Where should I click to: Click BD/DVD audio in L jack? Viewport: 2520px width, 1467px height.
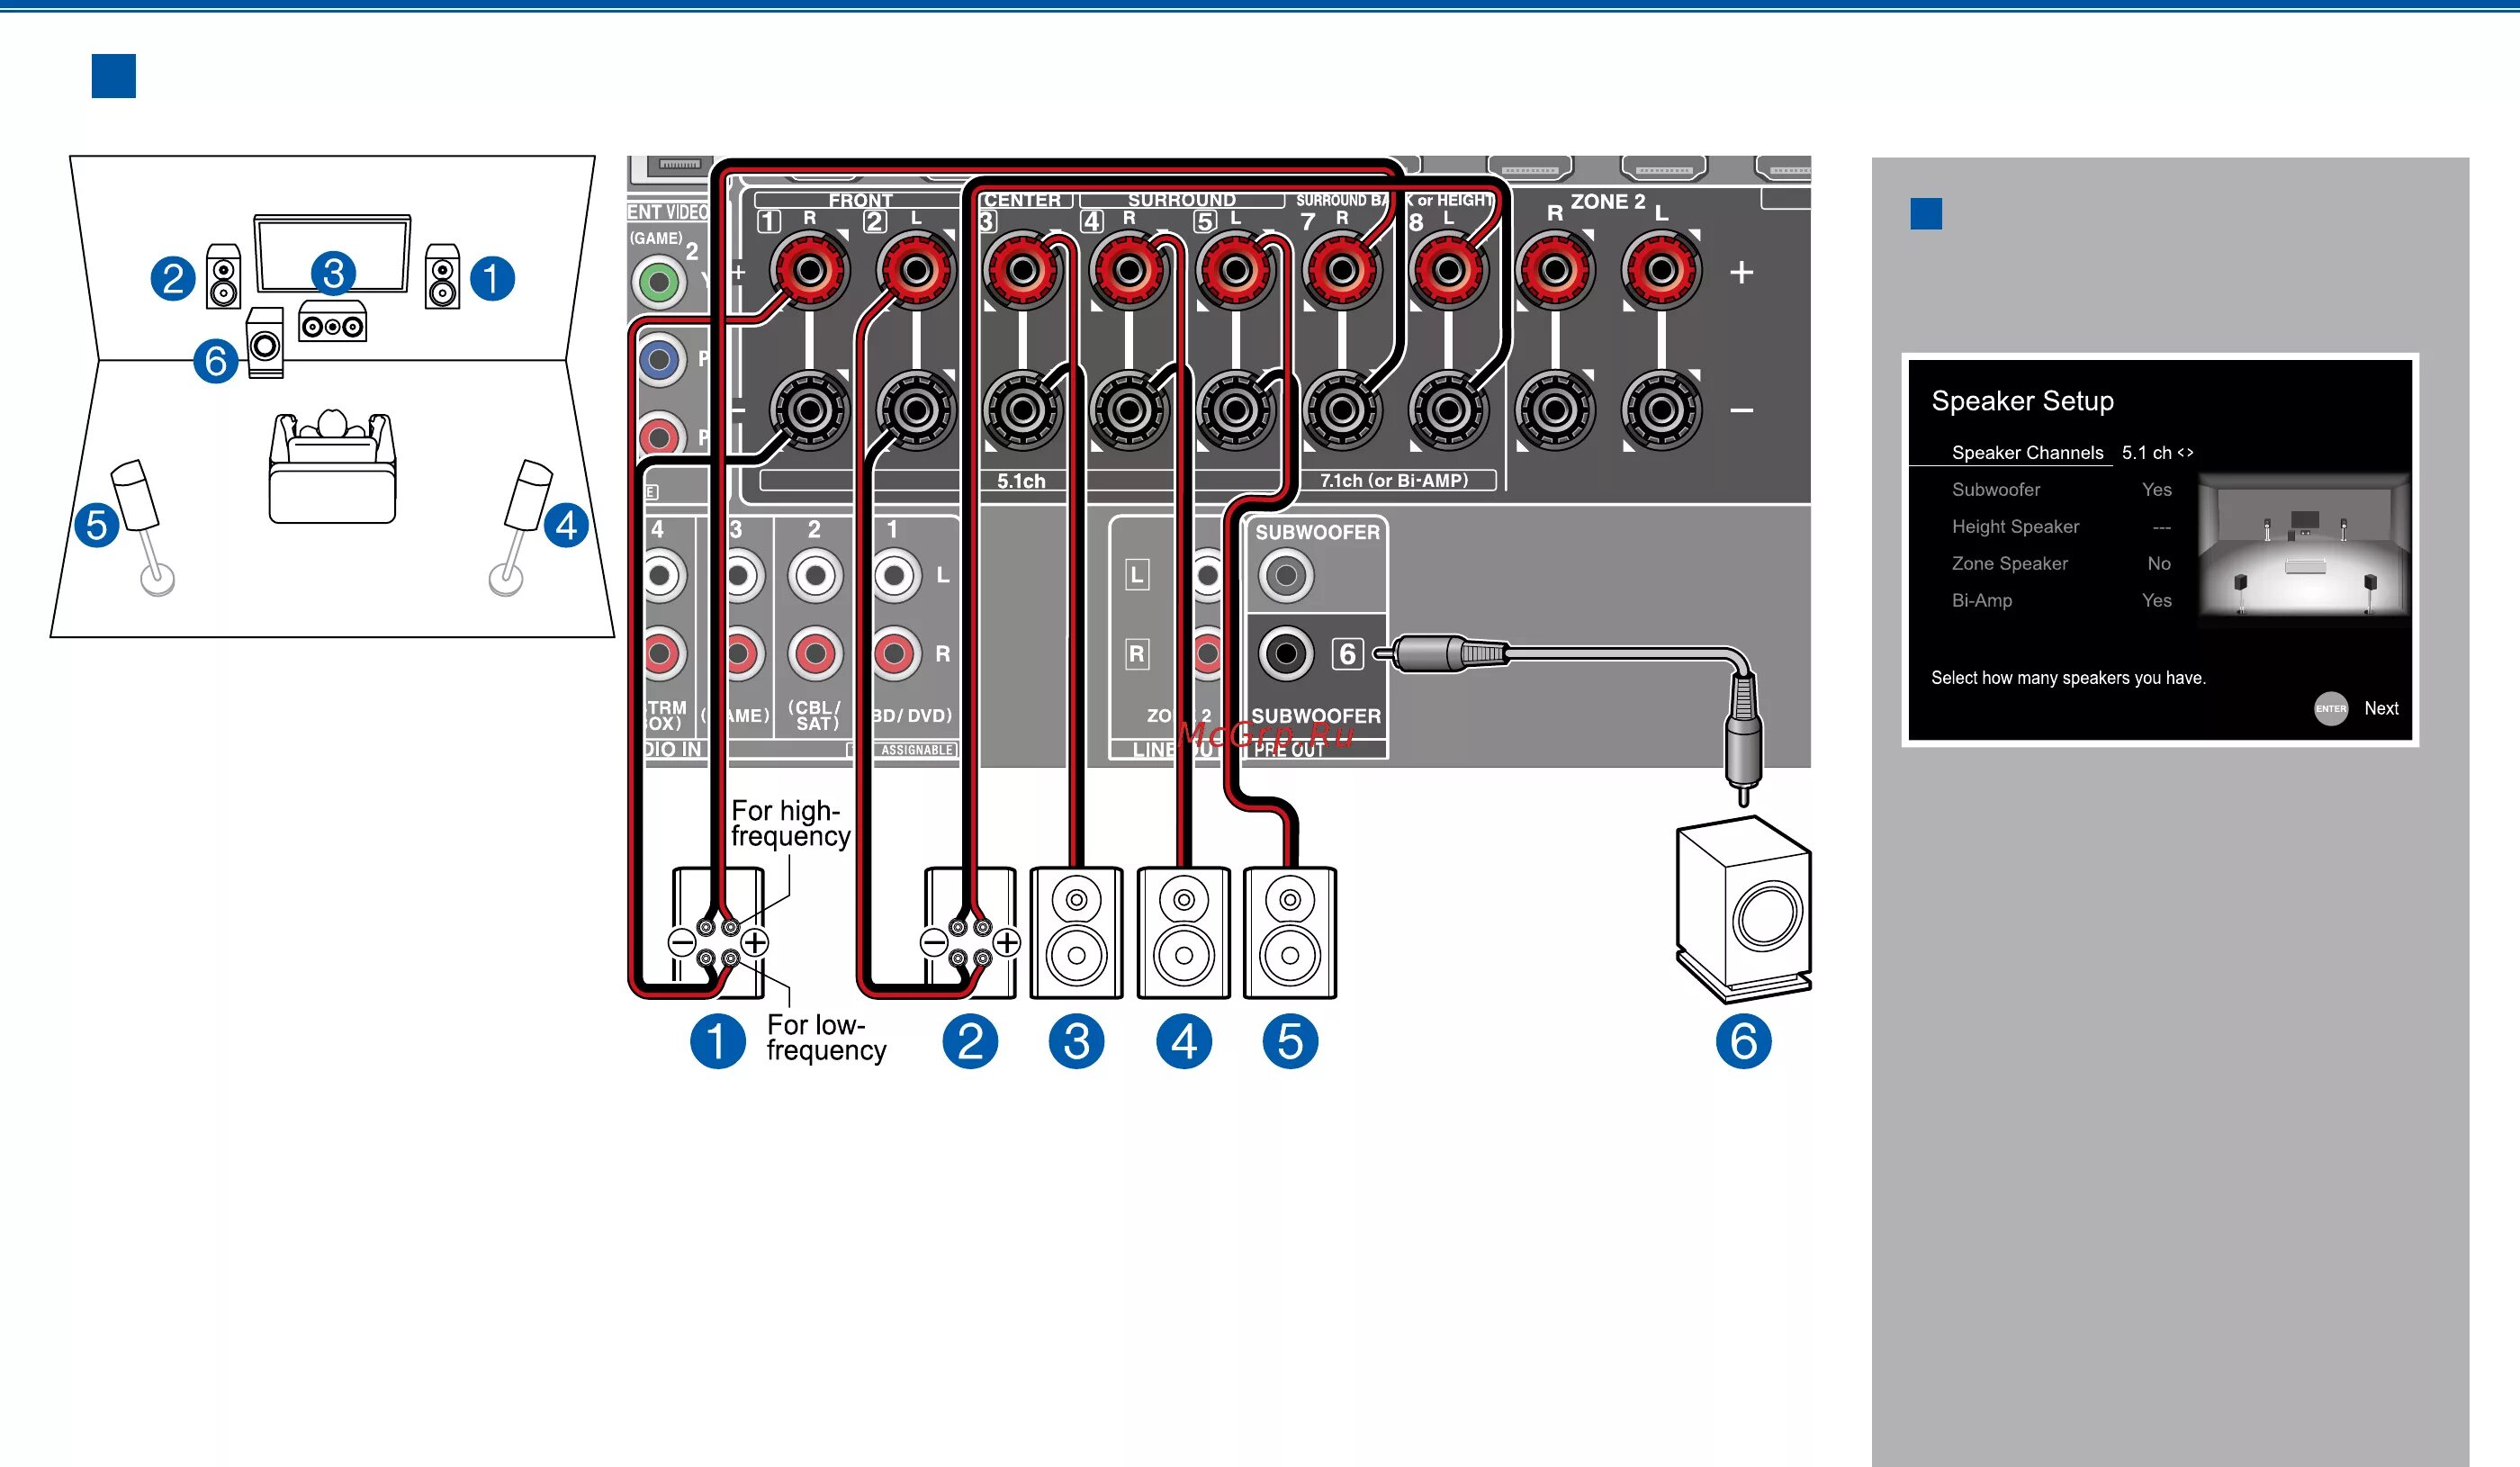(x=895, y=575)
